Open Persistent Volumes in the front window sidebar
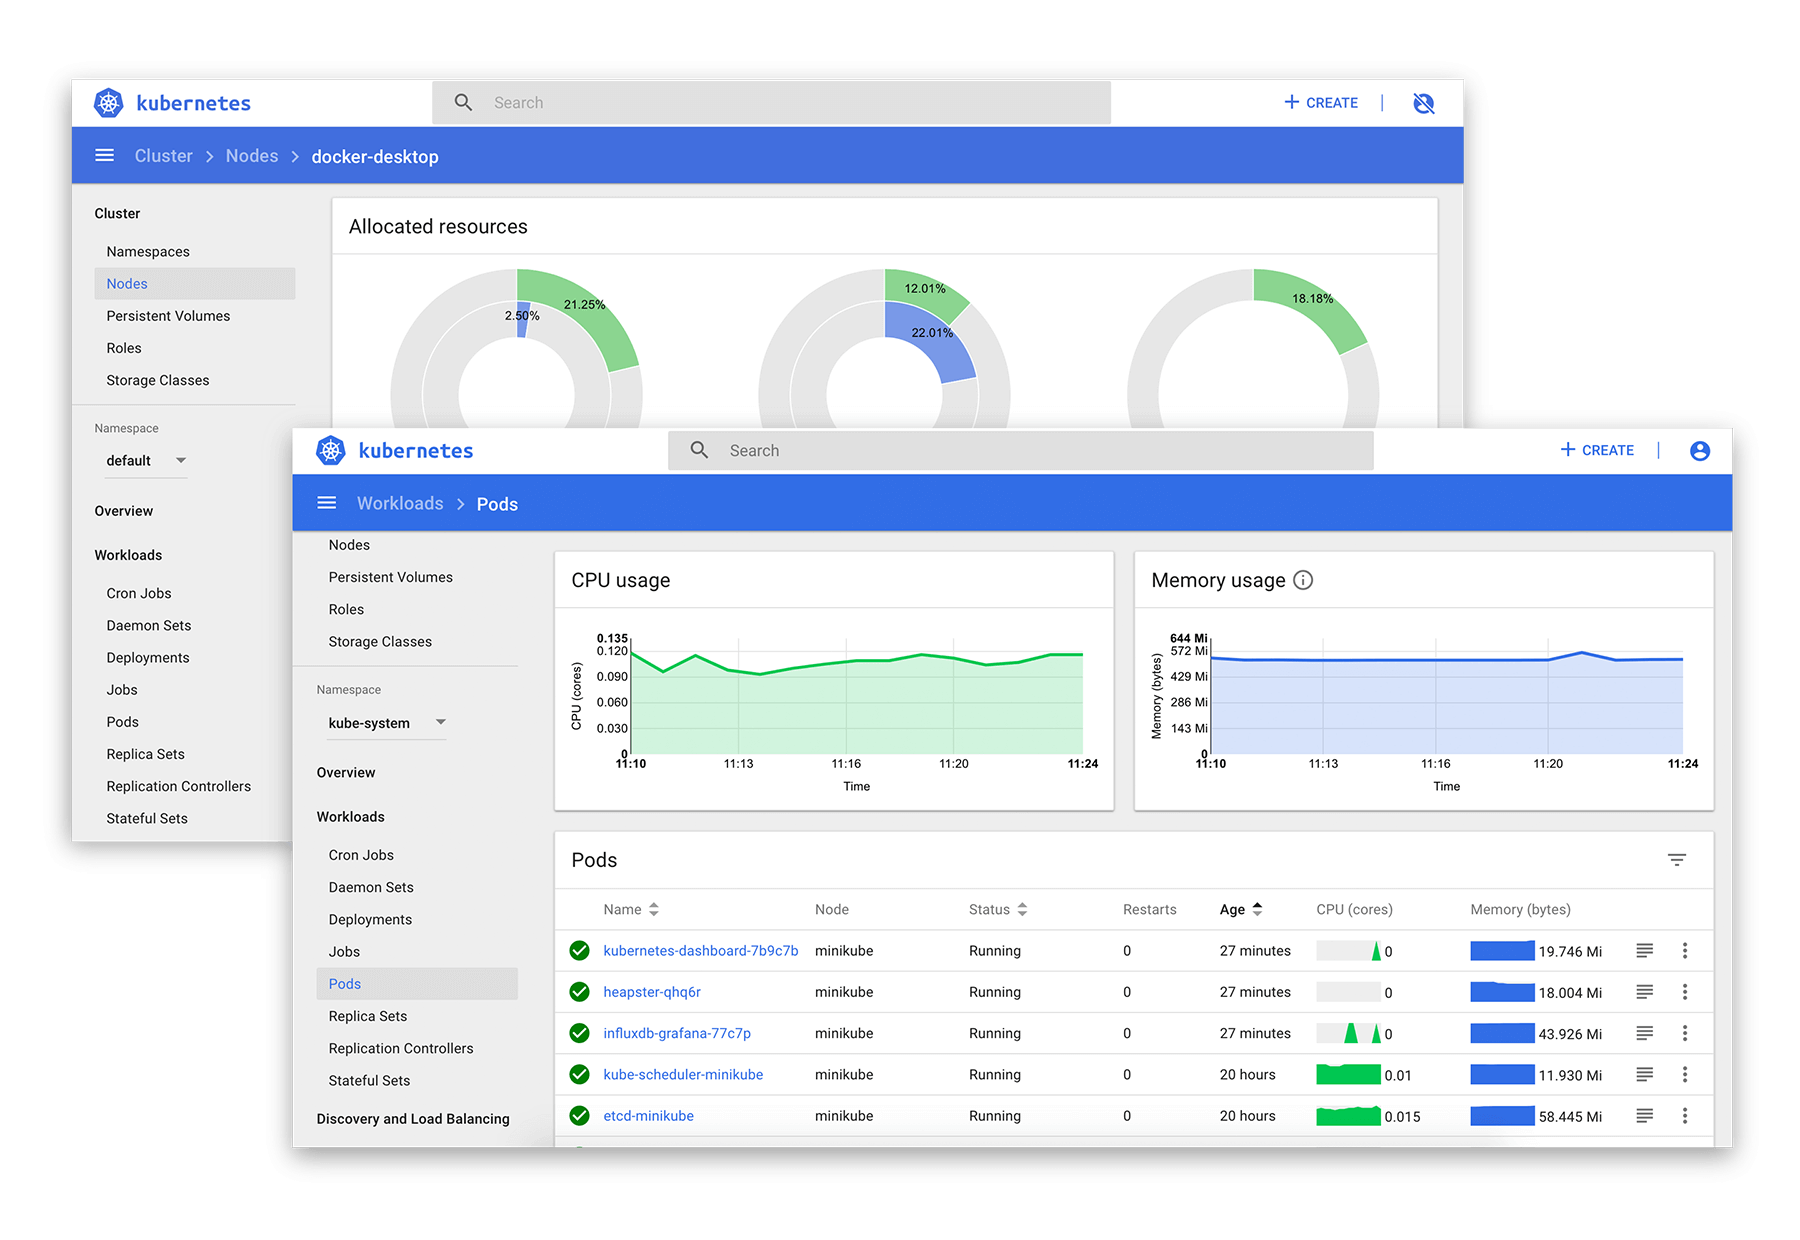The height and width of the screenshot is (1240, 1800). [390, 577]
